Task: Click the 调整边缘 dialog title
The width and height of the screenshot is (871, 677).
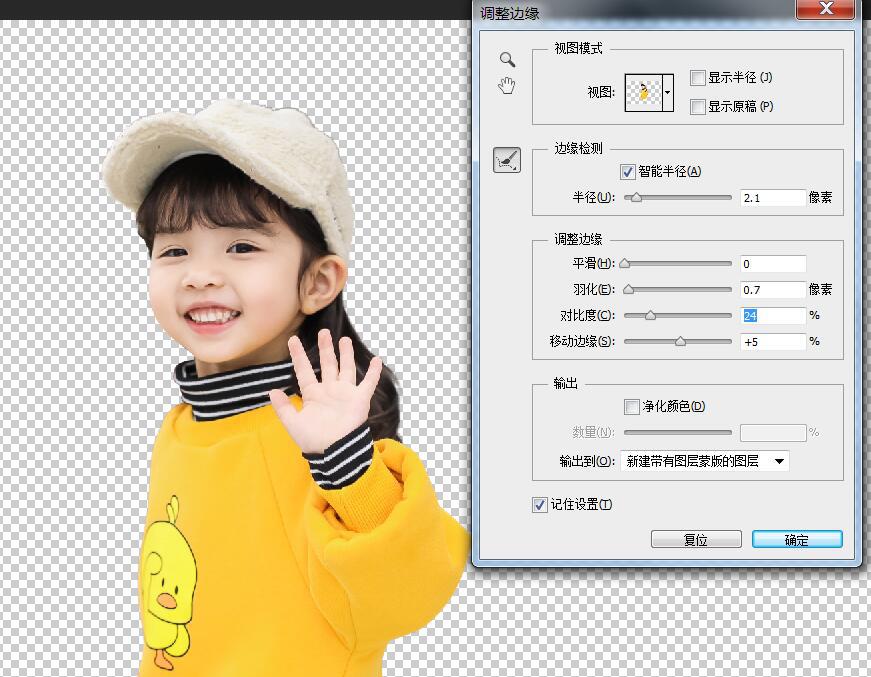Action: pyautogui.click(x=509, y=13)
